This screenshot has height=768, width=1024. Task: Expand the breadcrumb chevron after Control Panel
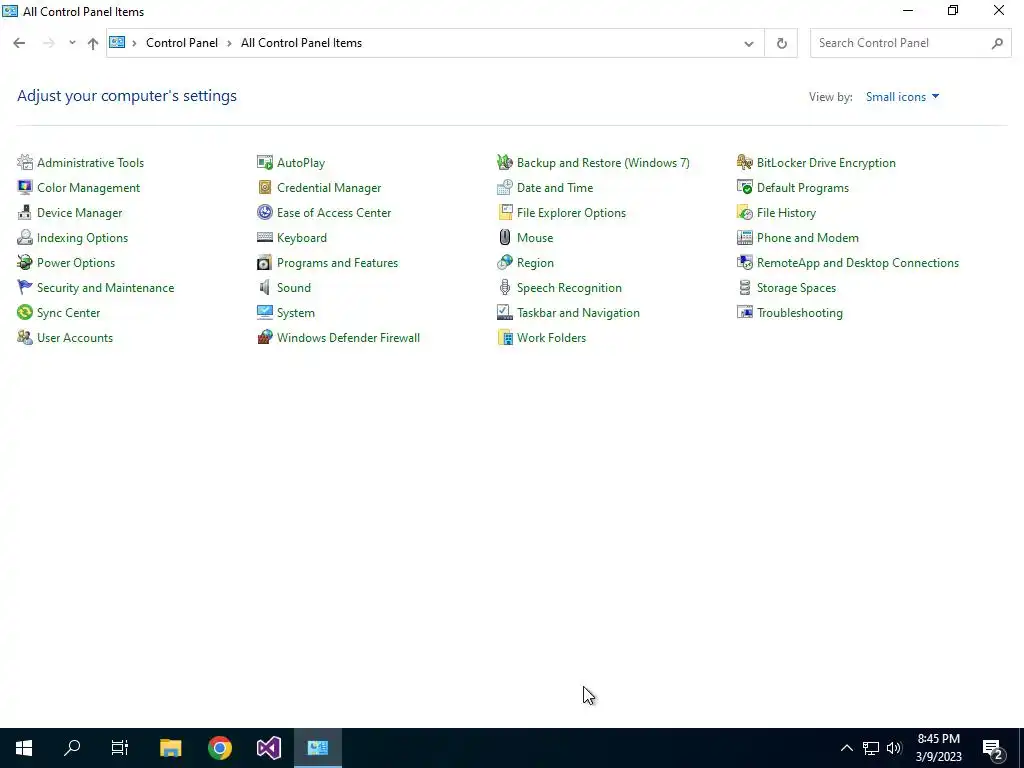click(229, 43)
